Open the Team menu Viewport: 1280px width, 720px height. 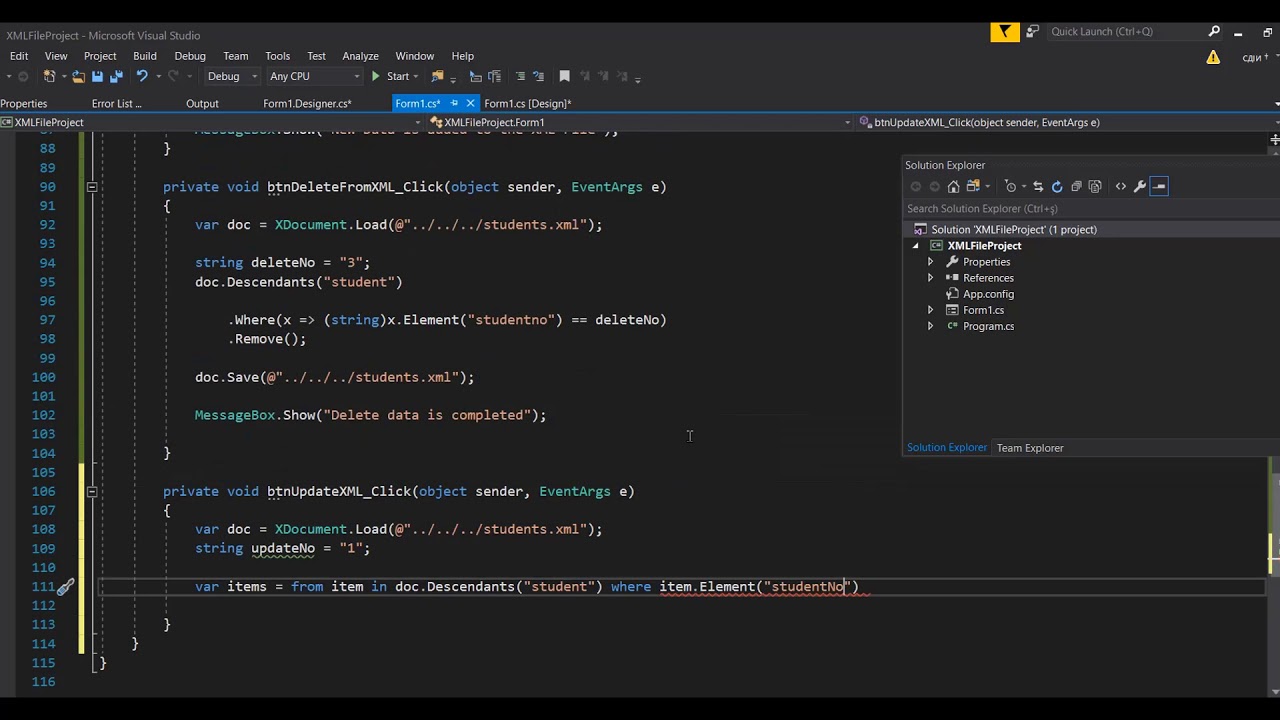(x=236, y=56)
